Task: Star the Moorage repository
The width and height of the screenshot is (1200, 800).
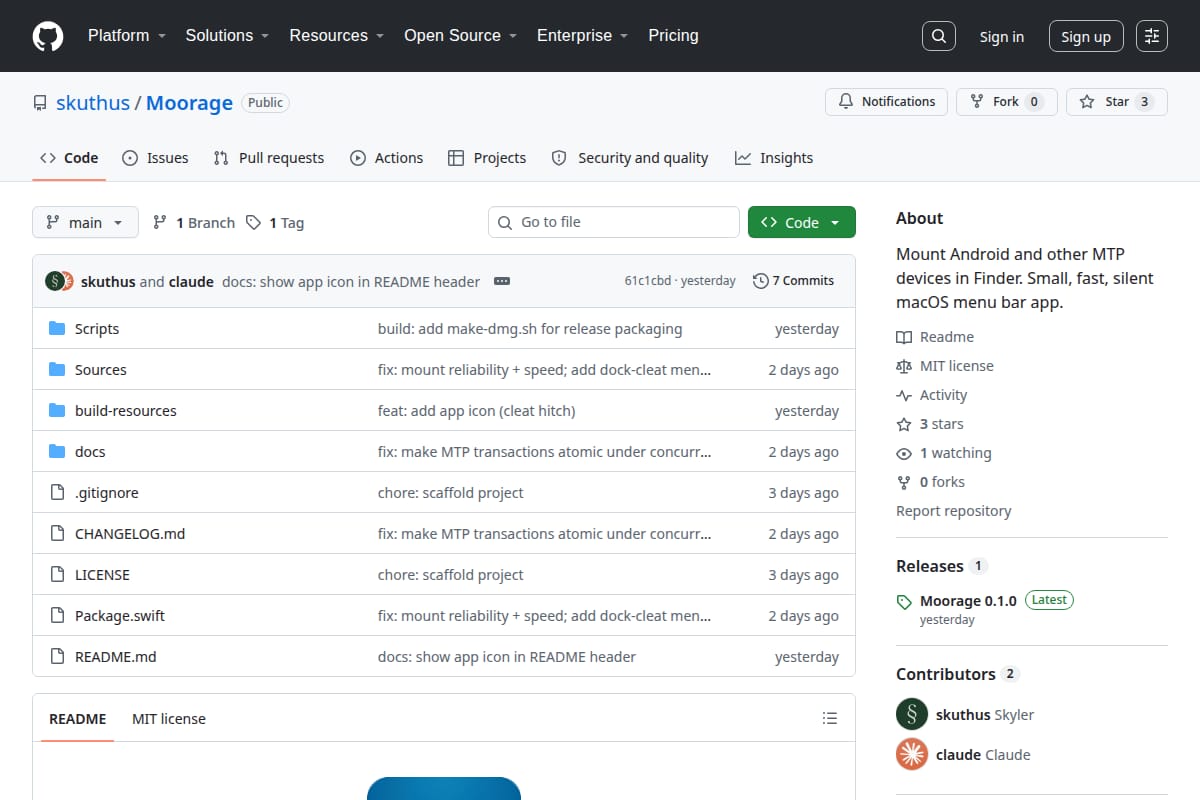Action: tap(1117, 101)
